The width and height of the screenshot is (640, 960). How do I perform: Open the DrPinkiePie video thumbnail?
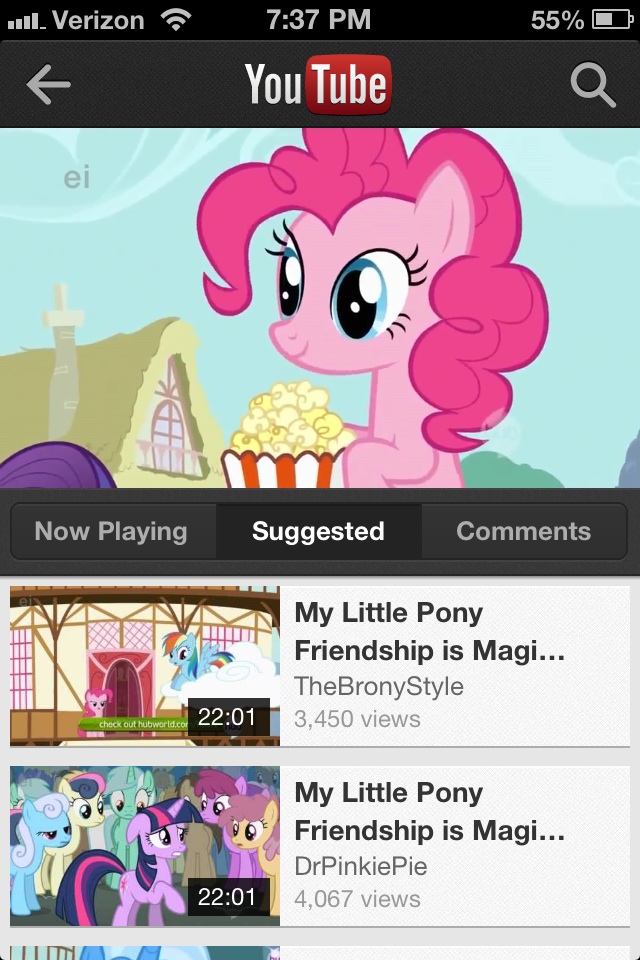145,846
